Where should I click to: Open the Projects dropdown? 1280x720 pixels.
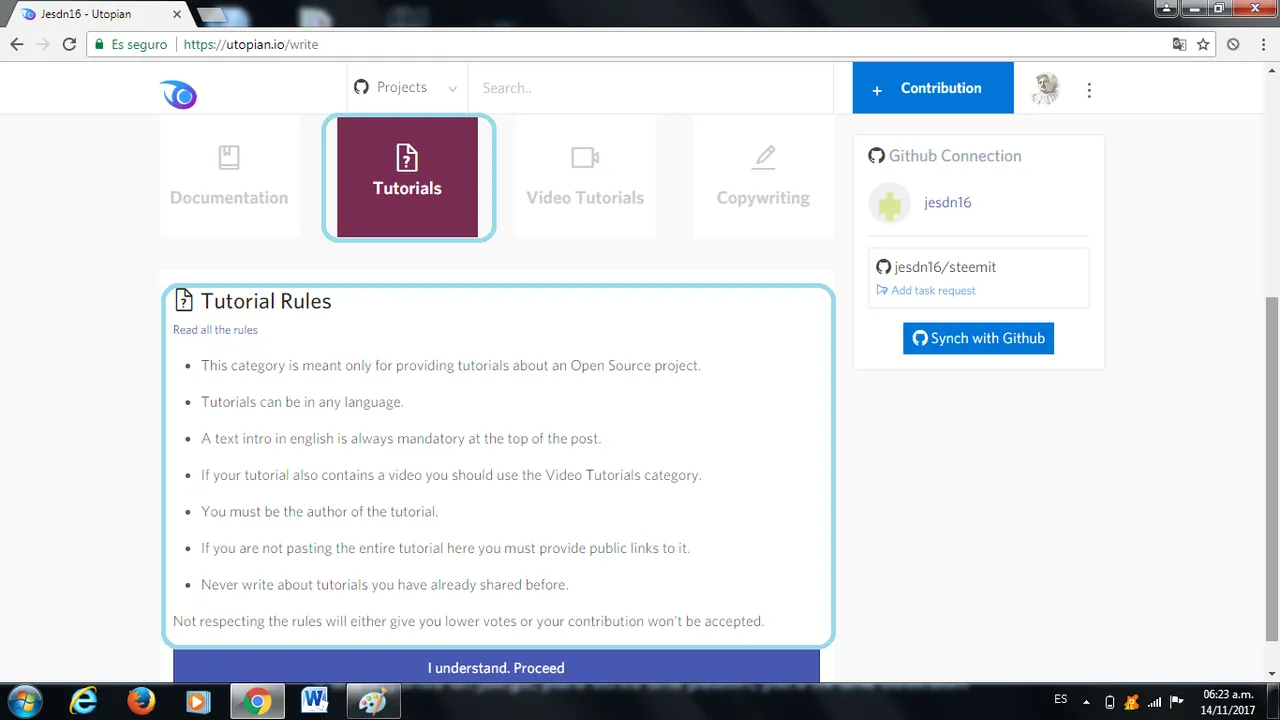click(405, 88)
